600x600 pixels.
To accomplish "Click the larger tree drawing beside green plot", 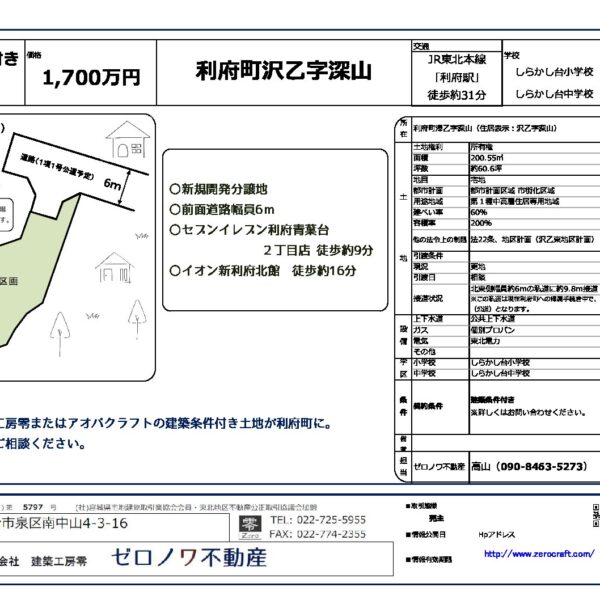I will tap(60, 333).
